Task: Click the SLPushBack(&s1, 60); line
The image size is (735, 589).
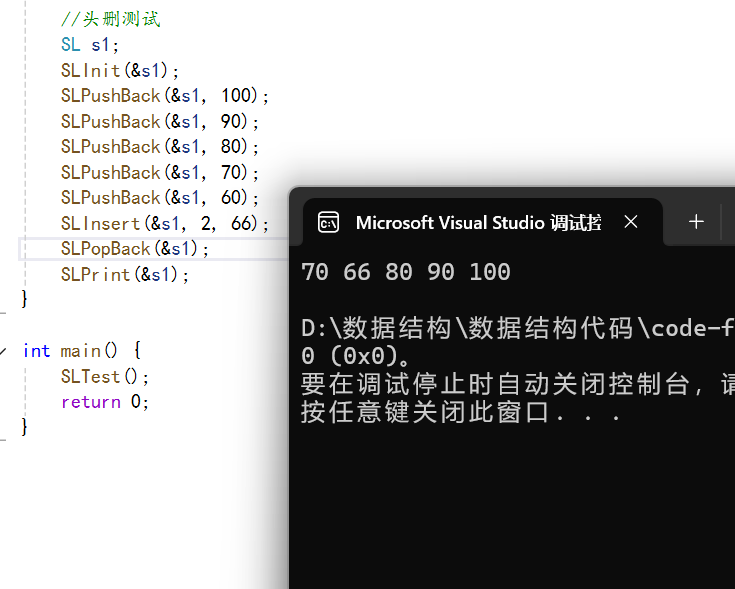Action: point(160,198)
